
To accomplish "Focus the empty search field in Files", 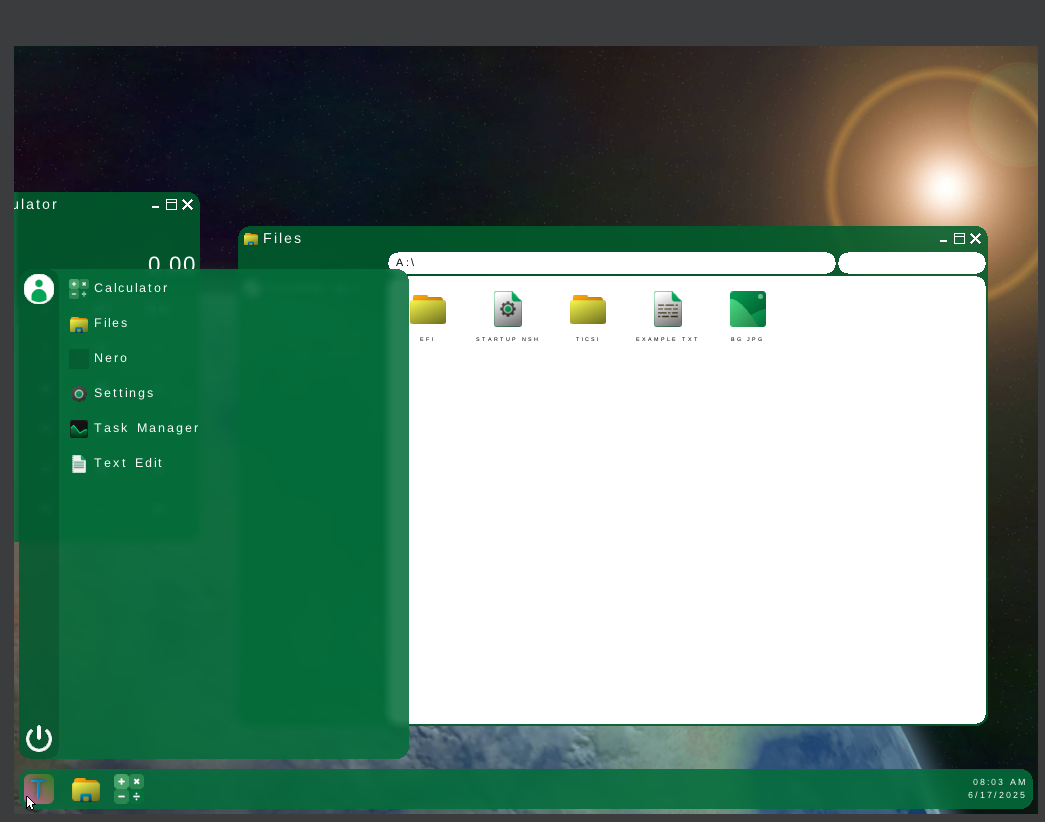I will point(911,263).
